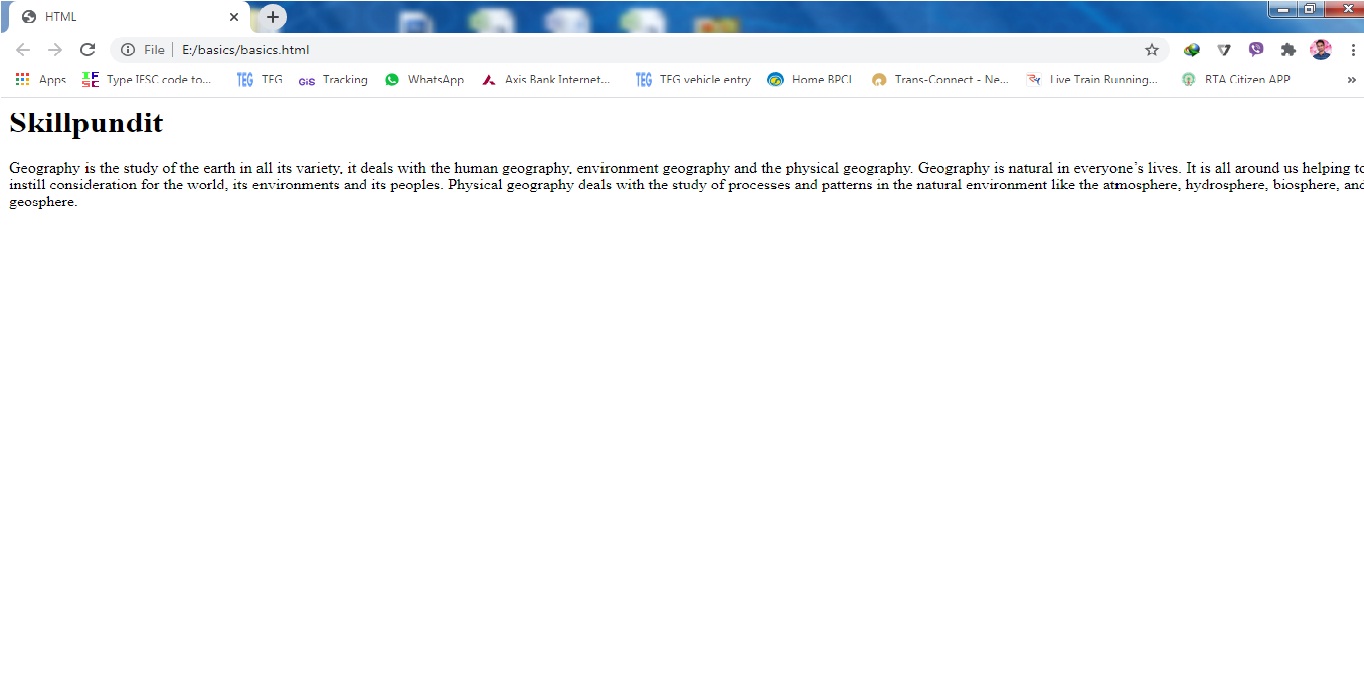Image resolution: width=1364 pixels, height=676 pixels.
Task: Minimize the Chrome window
Action: [x=1283, y=9]
